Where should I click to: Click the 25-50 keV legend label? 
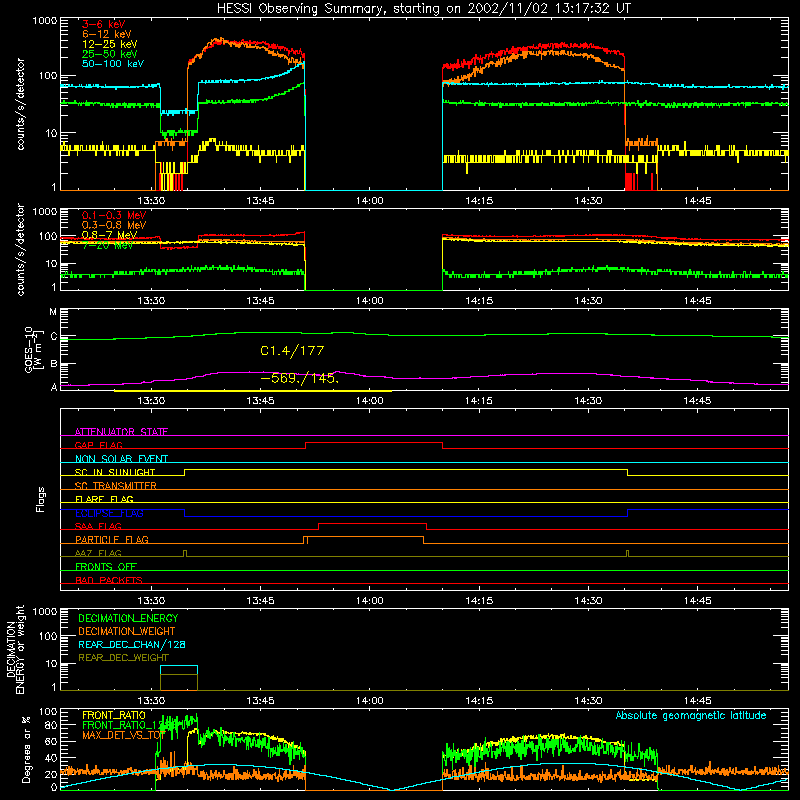pos(109,54)
